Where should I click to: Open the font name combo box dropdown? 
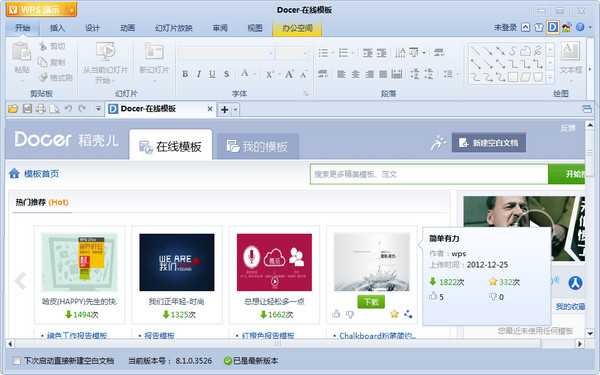pos(271,53)
